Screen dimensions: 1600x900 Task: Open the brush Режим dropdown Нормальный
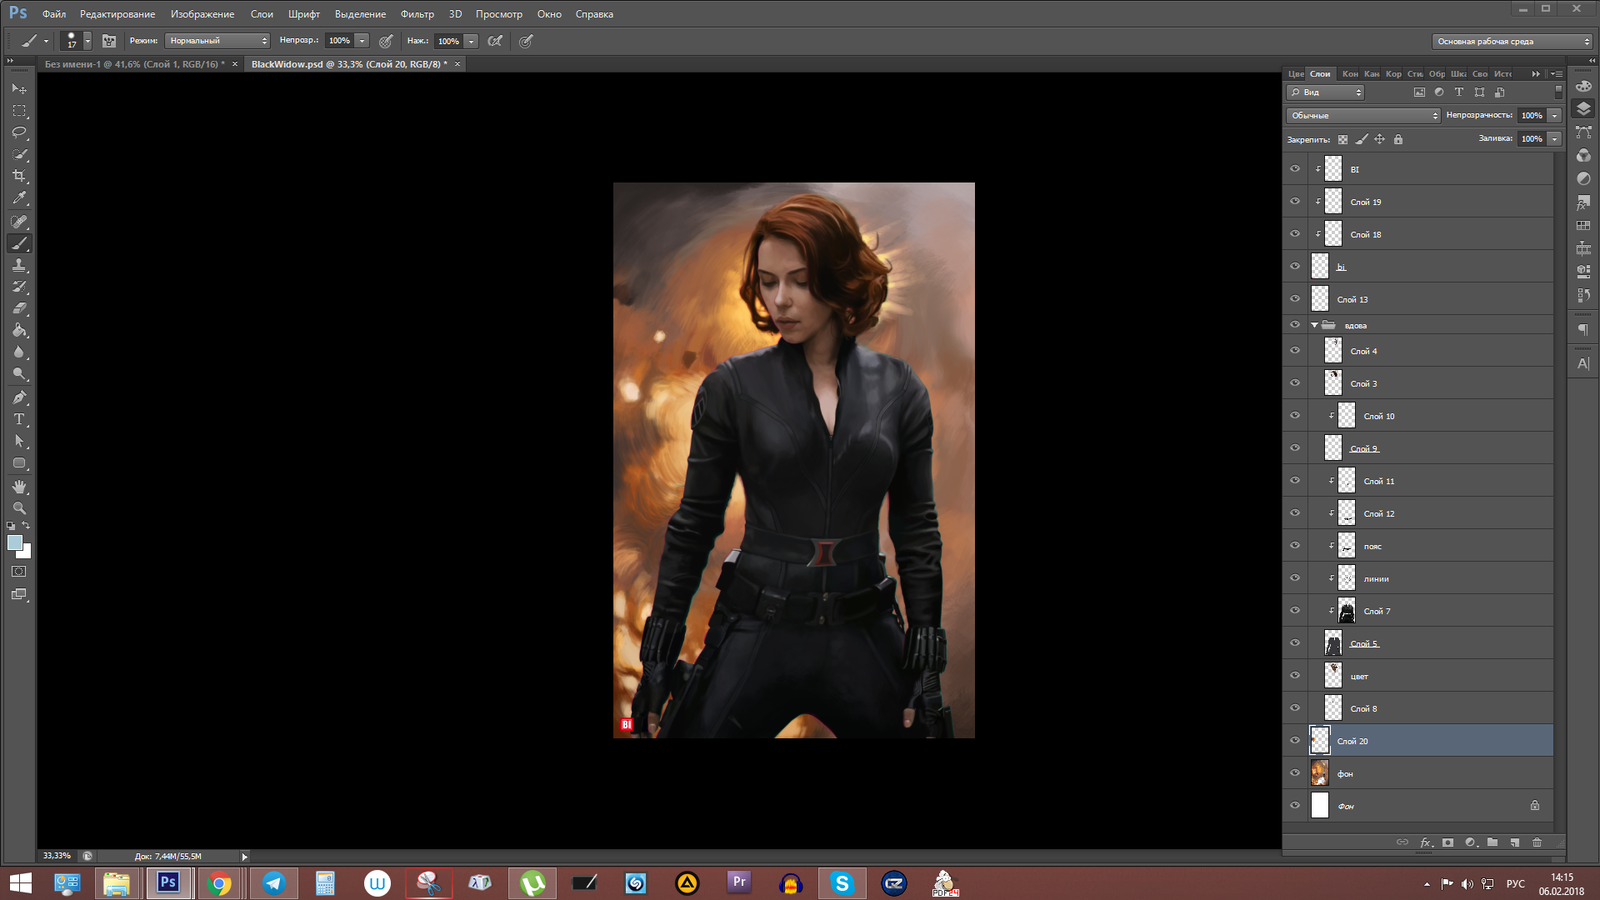coord(217,41)
